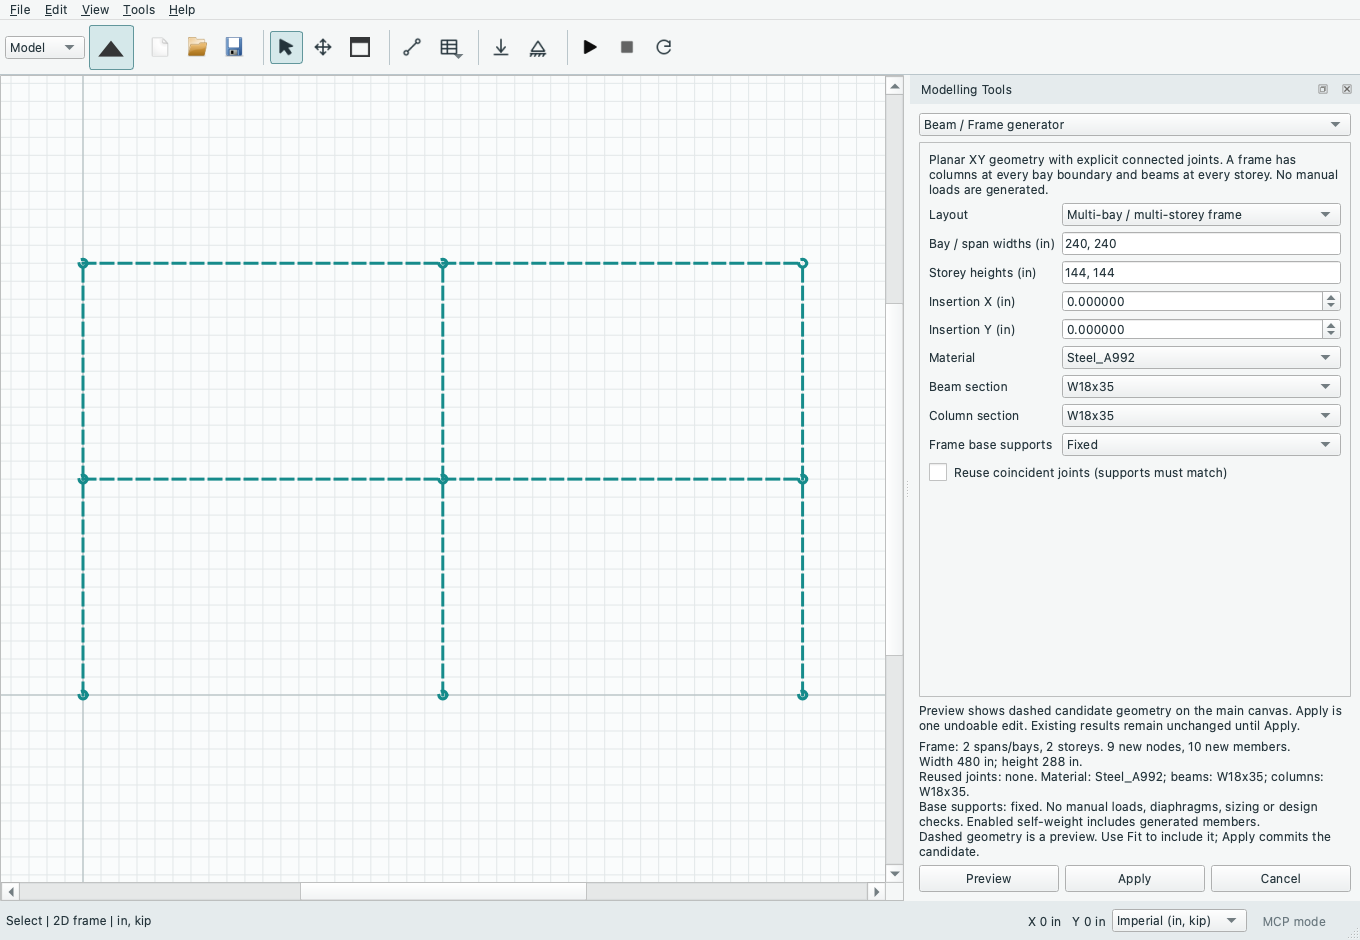Open the Tools menu
The image size is (1360, 940).
coord(139,10)
